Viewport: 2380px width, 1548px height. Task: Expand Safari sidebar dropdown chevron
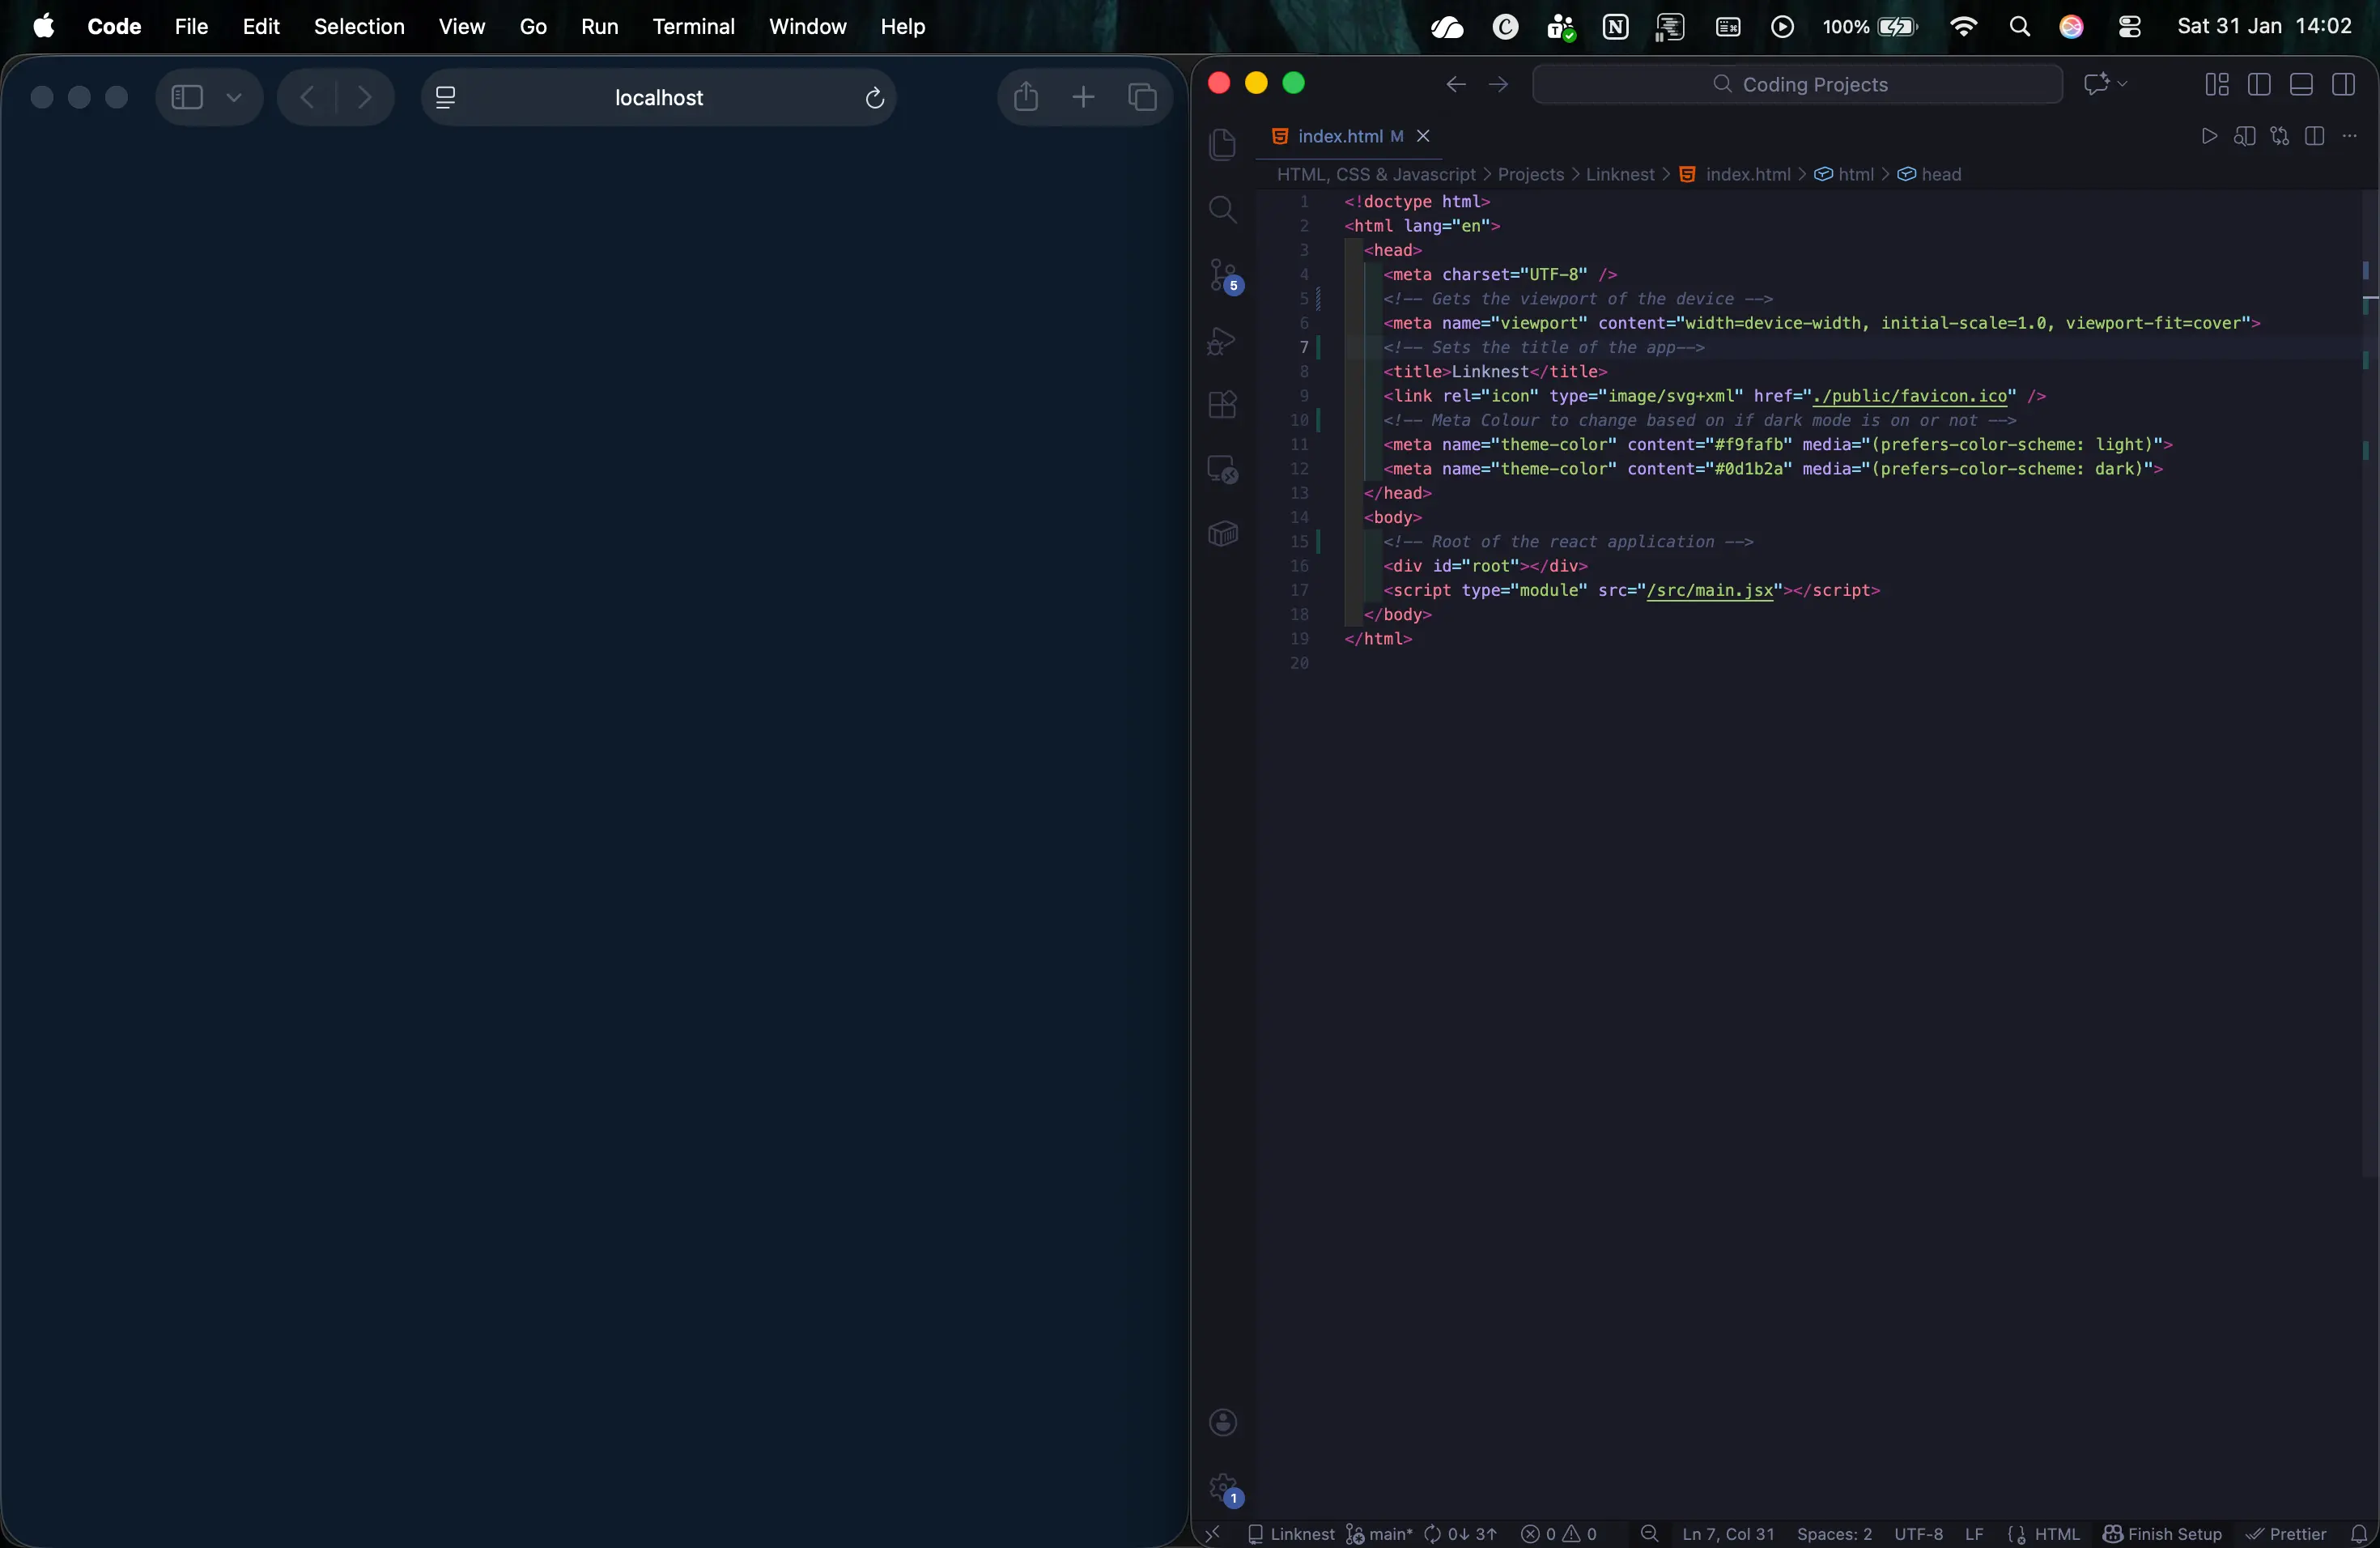234,98
